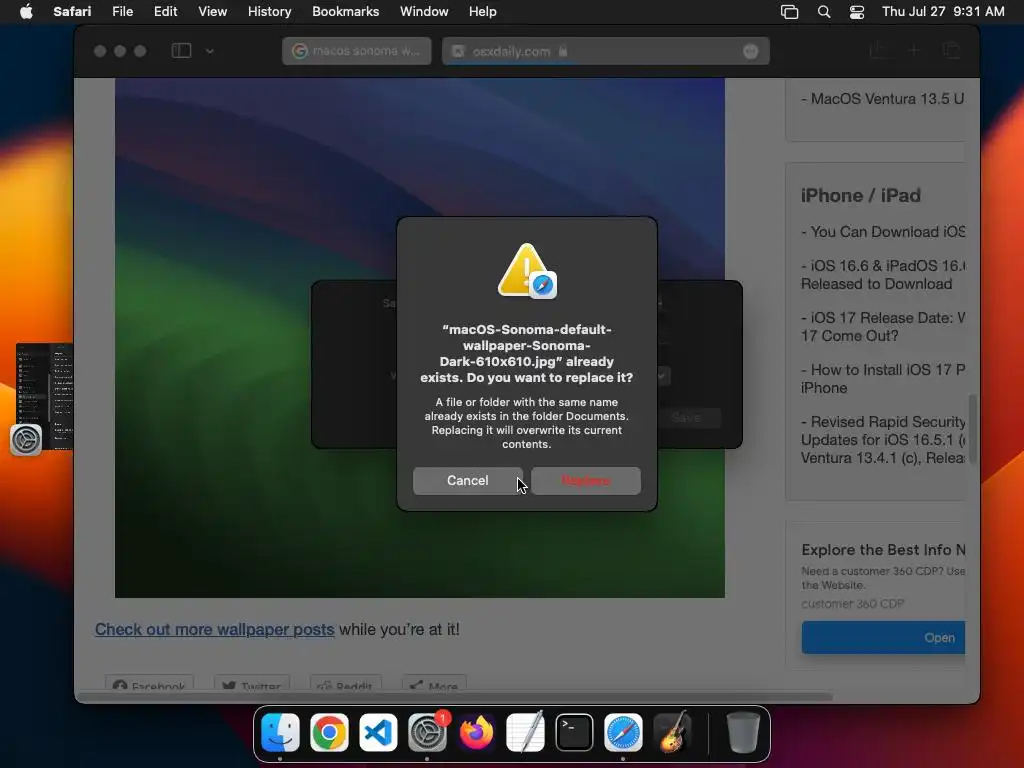Image resolution: width=1024 pixels, height=768 pixels.
Task: Click the blue Open ad button
Action: tap(883, 637)
